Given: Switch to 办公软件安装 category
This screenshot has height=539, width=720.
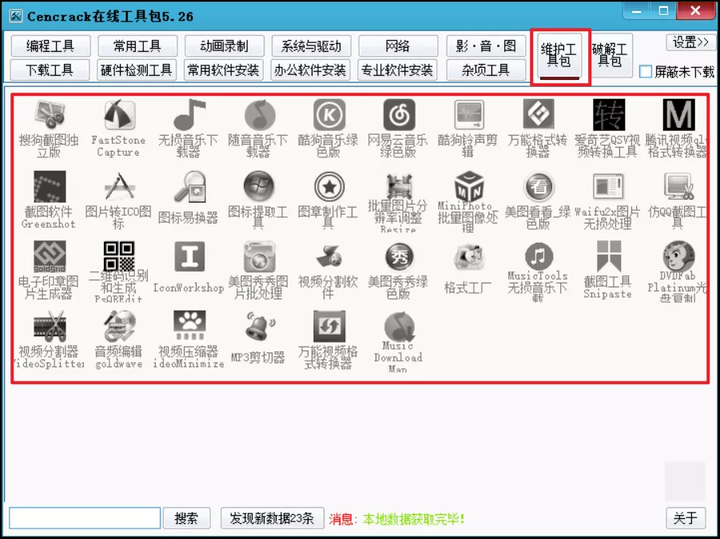Looking at the screenshot, I should click(310, 70).
